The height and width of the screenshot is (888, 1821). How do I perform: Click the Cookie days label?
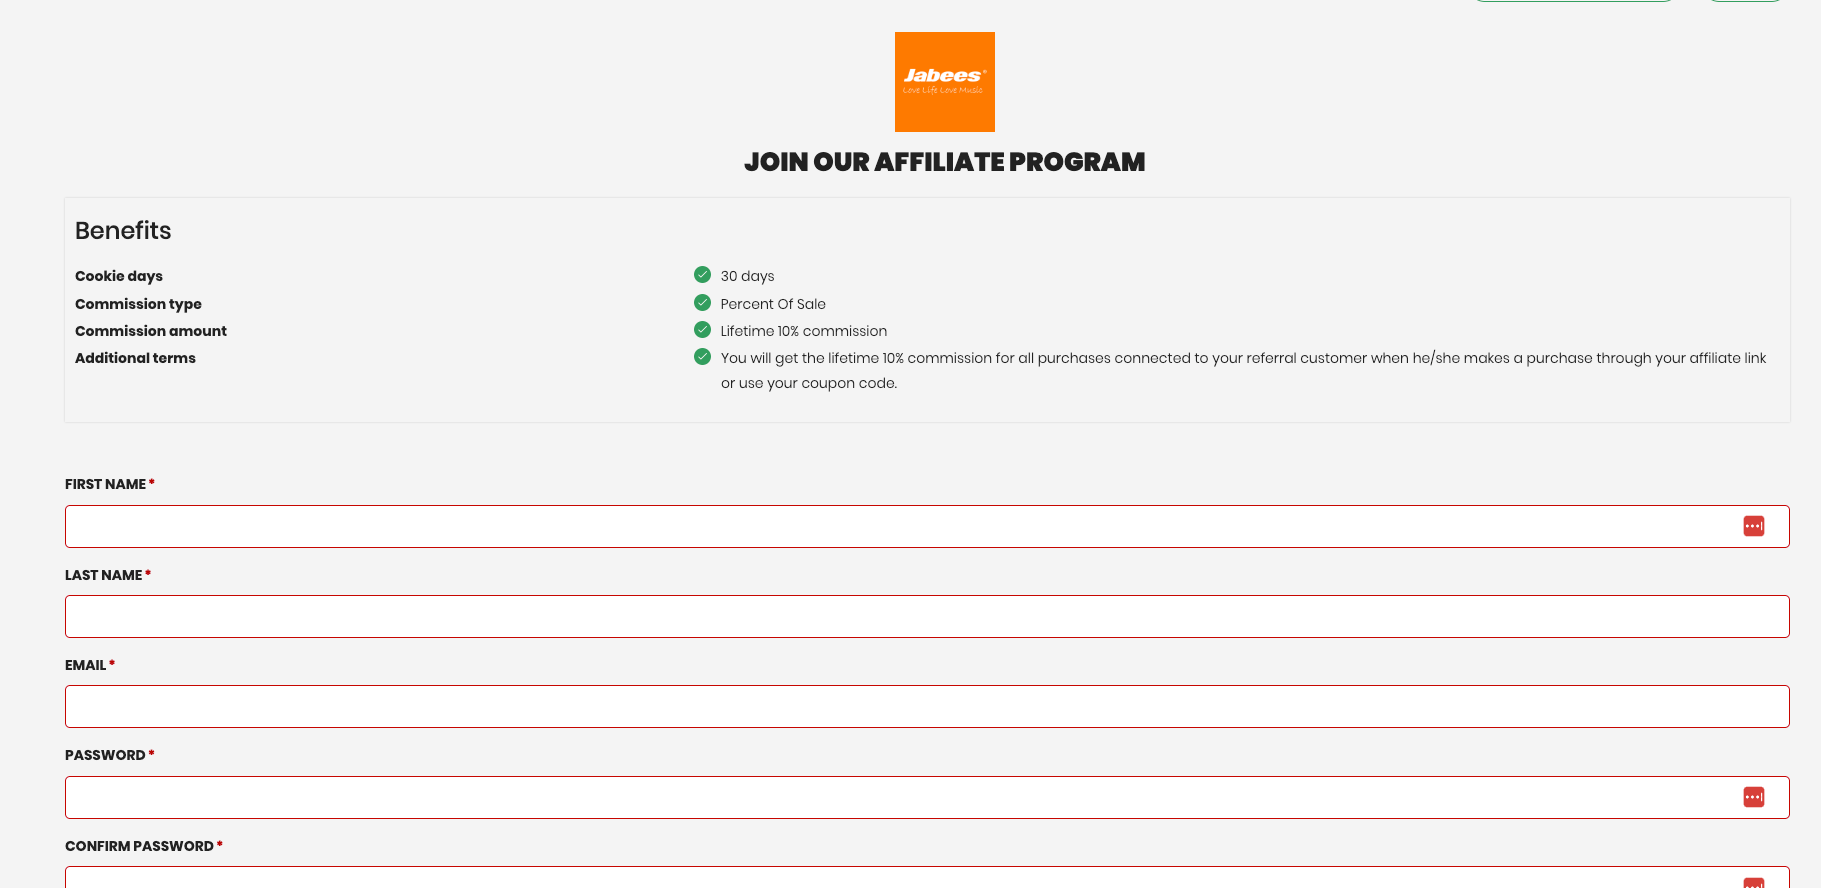coord(119,276)
